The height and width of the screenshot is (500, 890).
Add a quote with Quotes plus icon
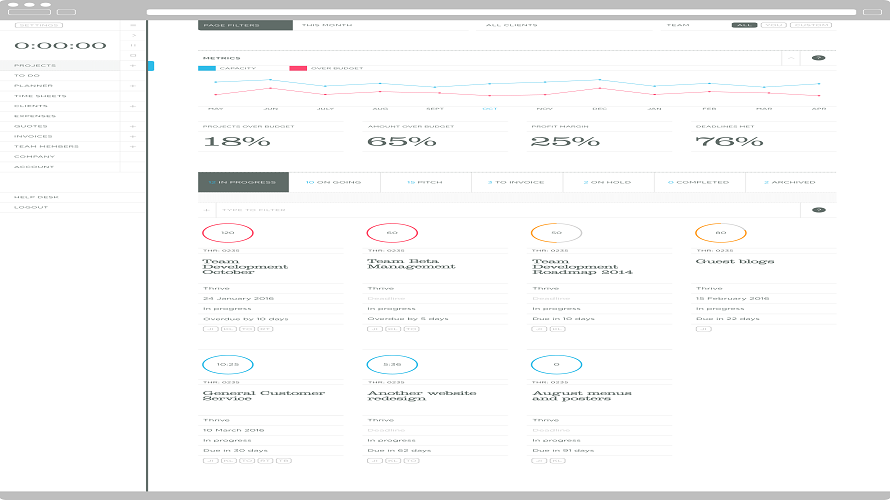pos(133,127)
